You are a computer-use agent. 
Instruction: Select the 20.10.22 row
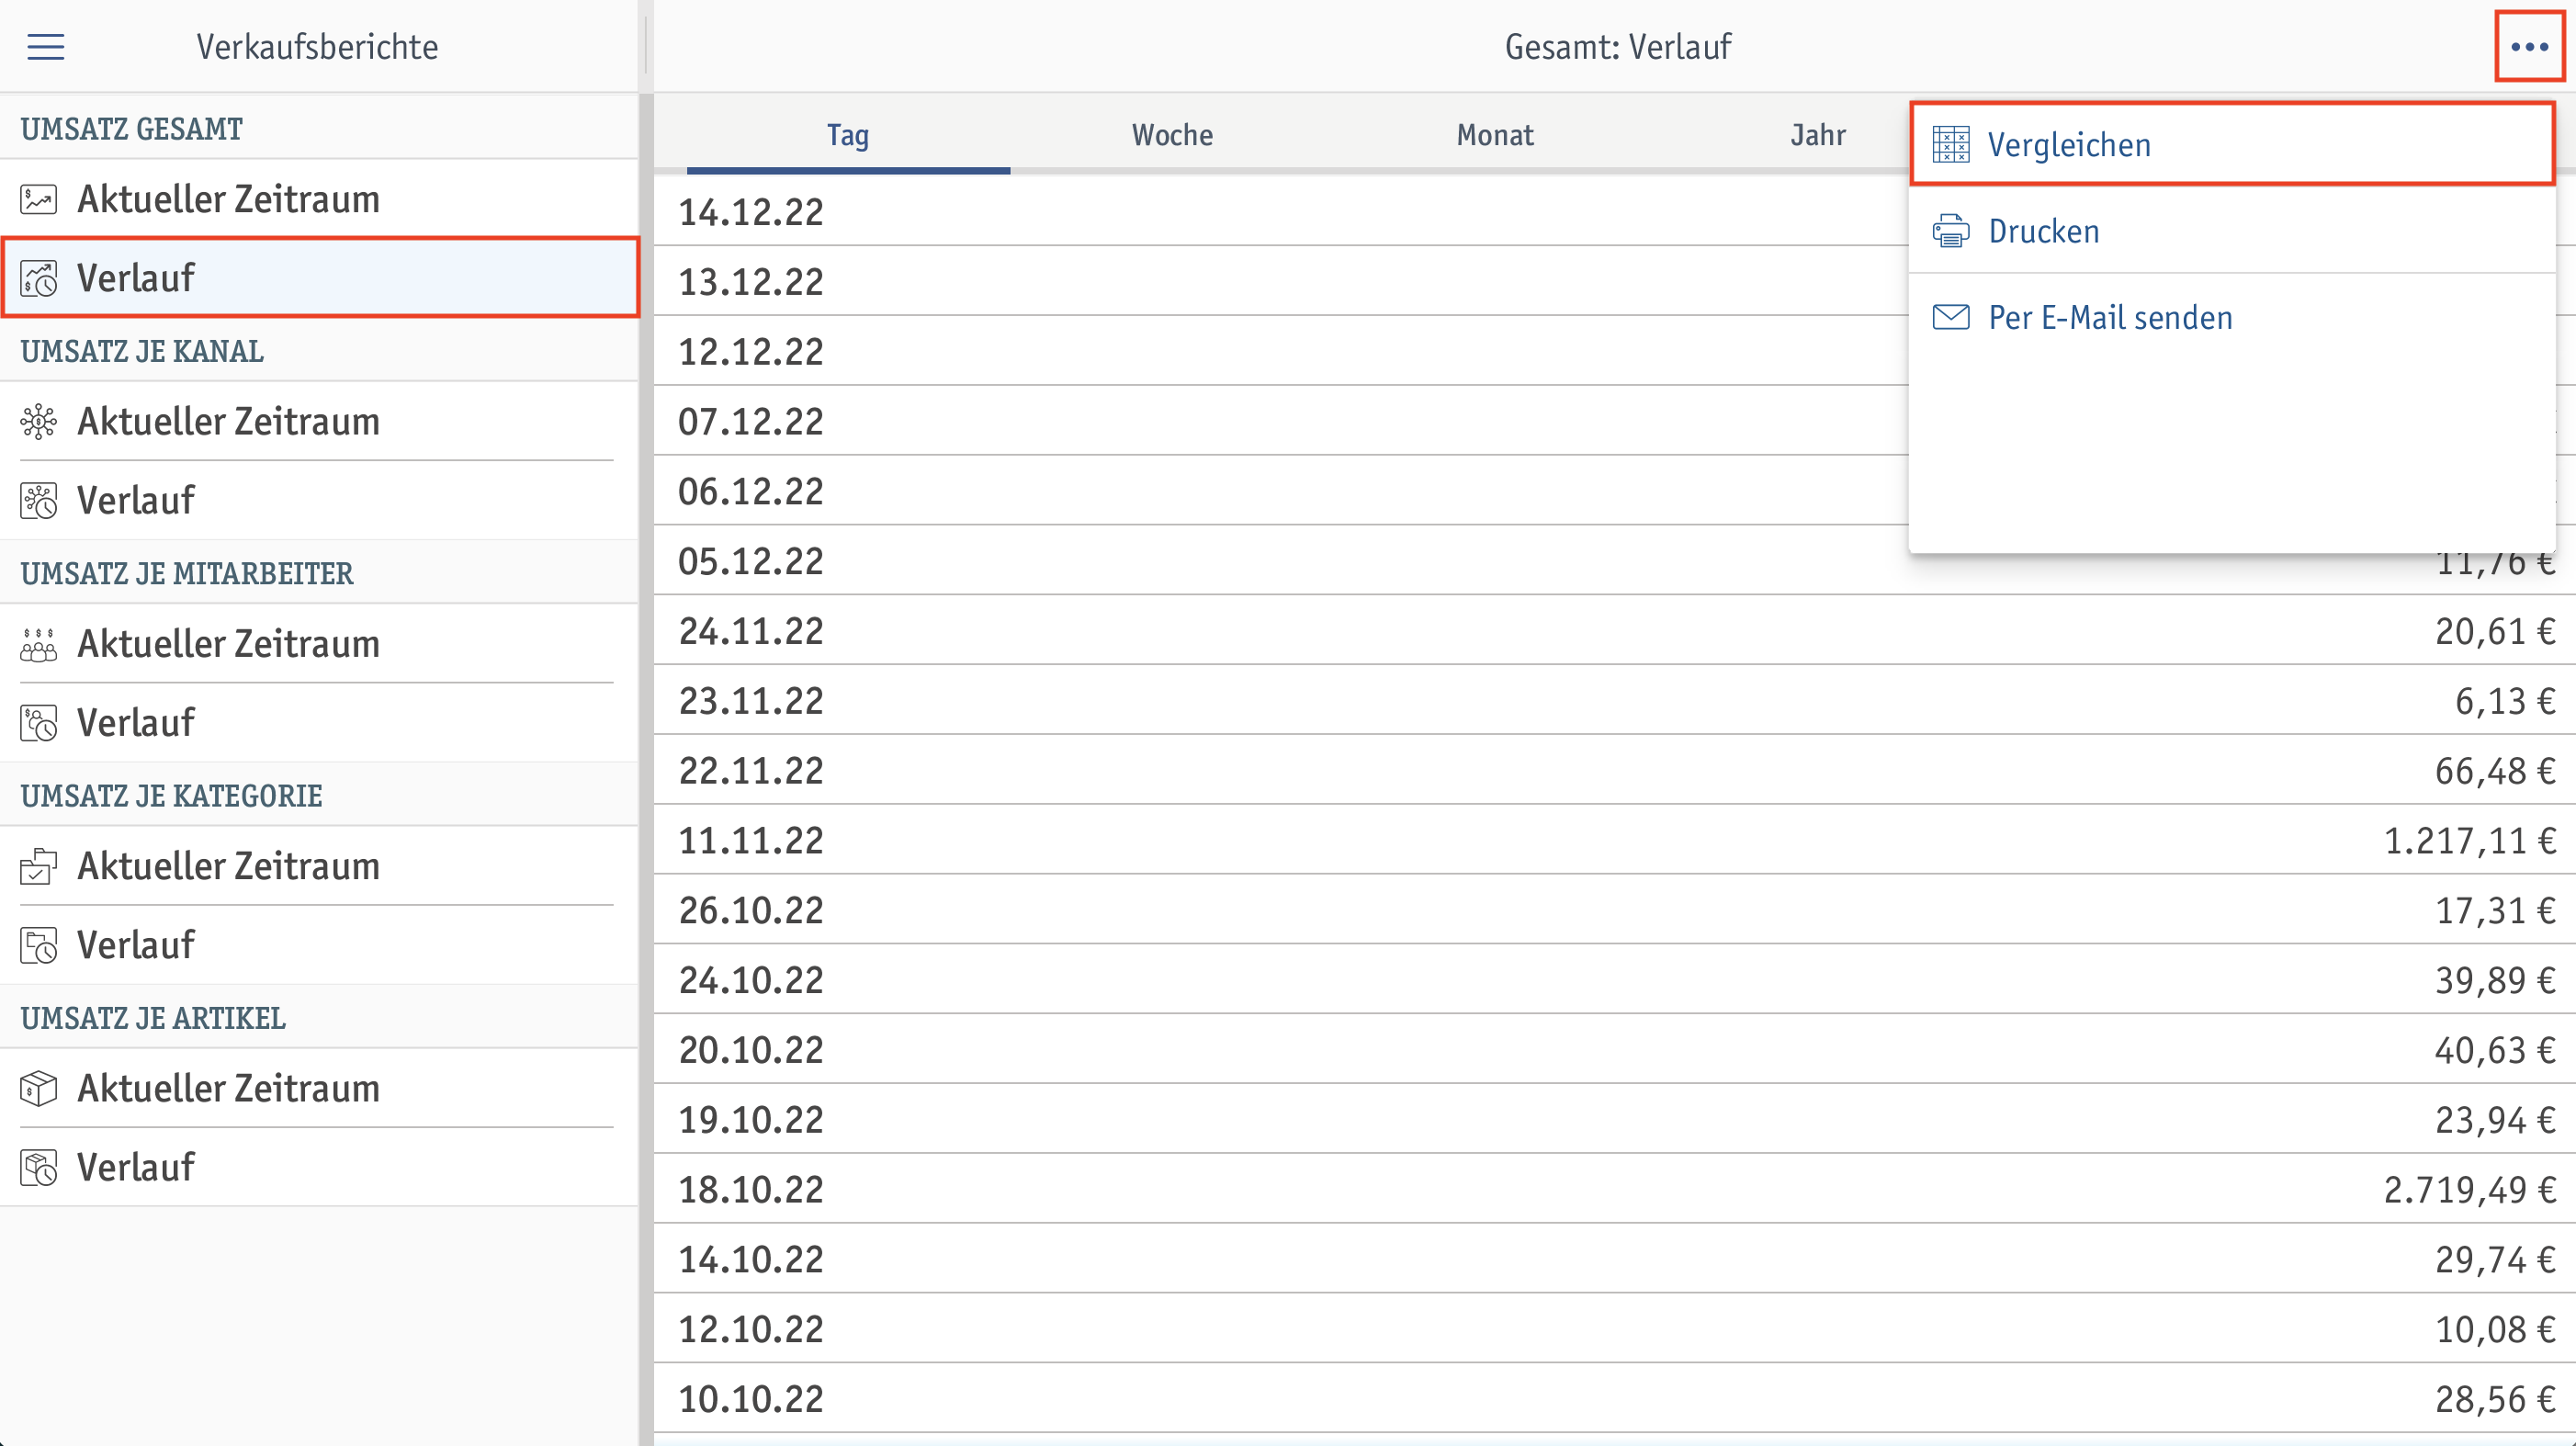[1614, 1050]
